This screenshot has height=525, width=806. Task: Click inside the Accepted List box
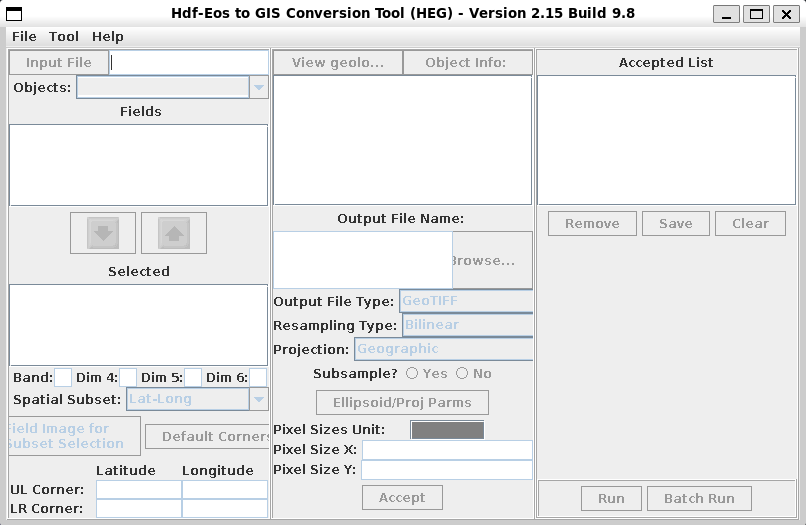(x=666, y=140)
